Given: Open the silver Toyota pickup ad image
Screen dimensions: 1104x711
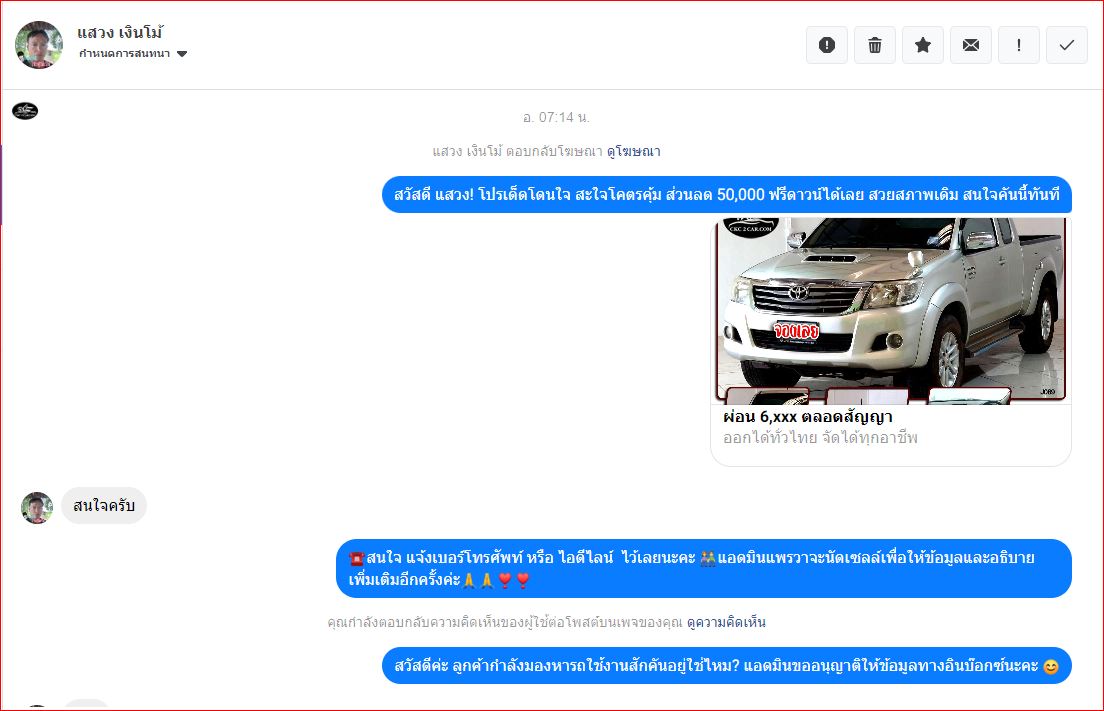Looking at the screenshot, I should click(x=890, y=310).
